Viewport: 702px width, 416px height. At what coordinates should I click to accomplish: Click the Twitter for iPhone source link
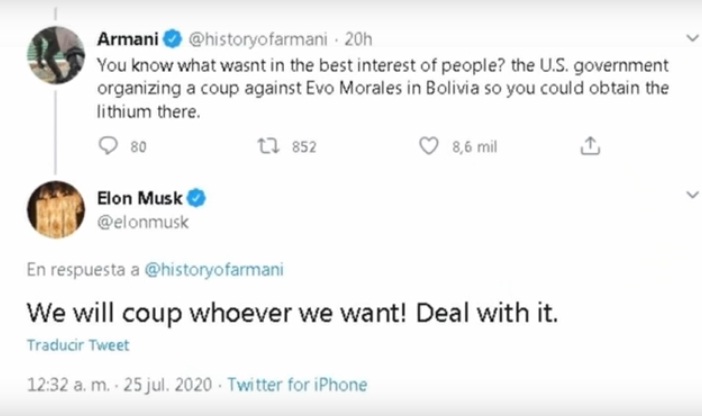pos(298,384)
